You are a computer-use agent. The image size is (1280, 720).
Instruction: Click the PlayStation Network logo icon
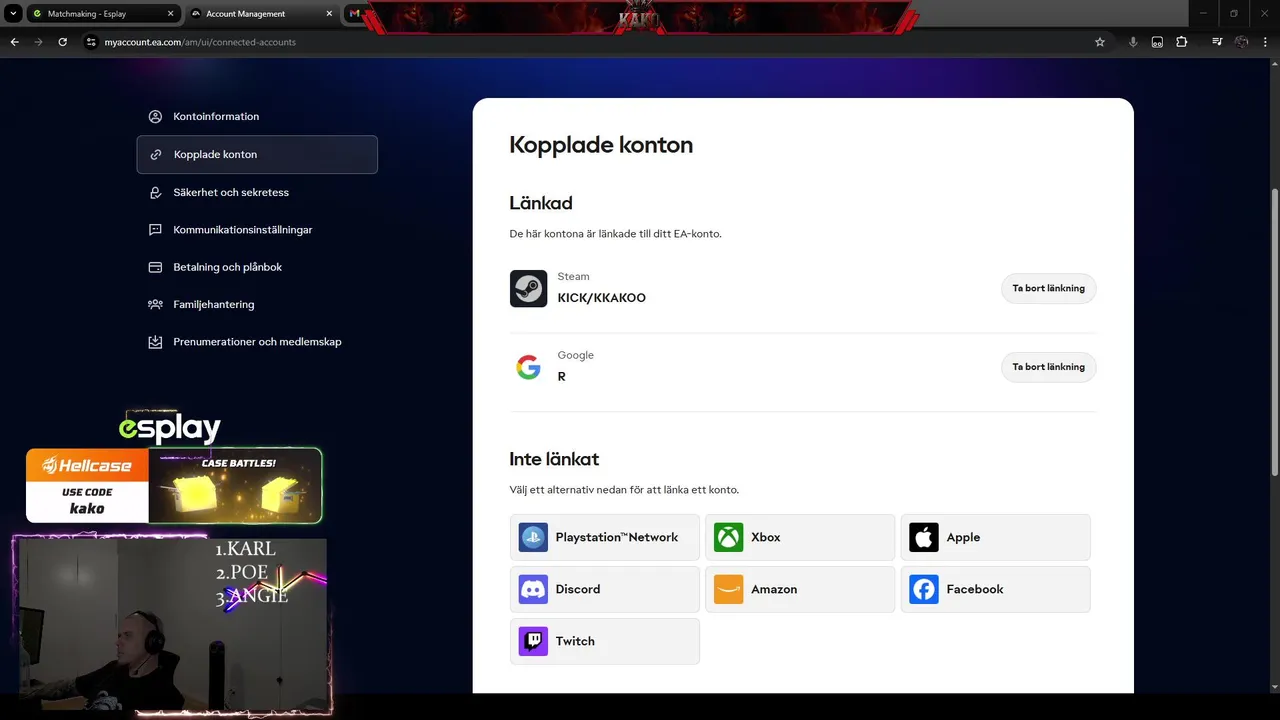click(x=533, y=537)
